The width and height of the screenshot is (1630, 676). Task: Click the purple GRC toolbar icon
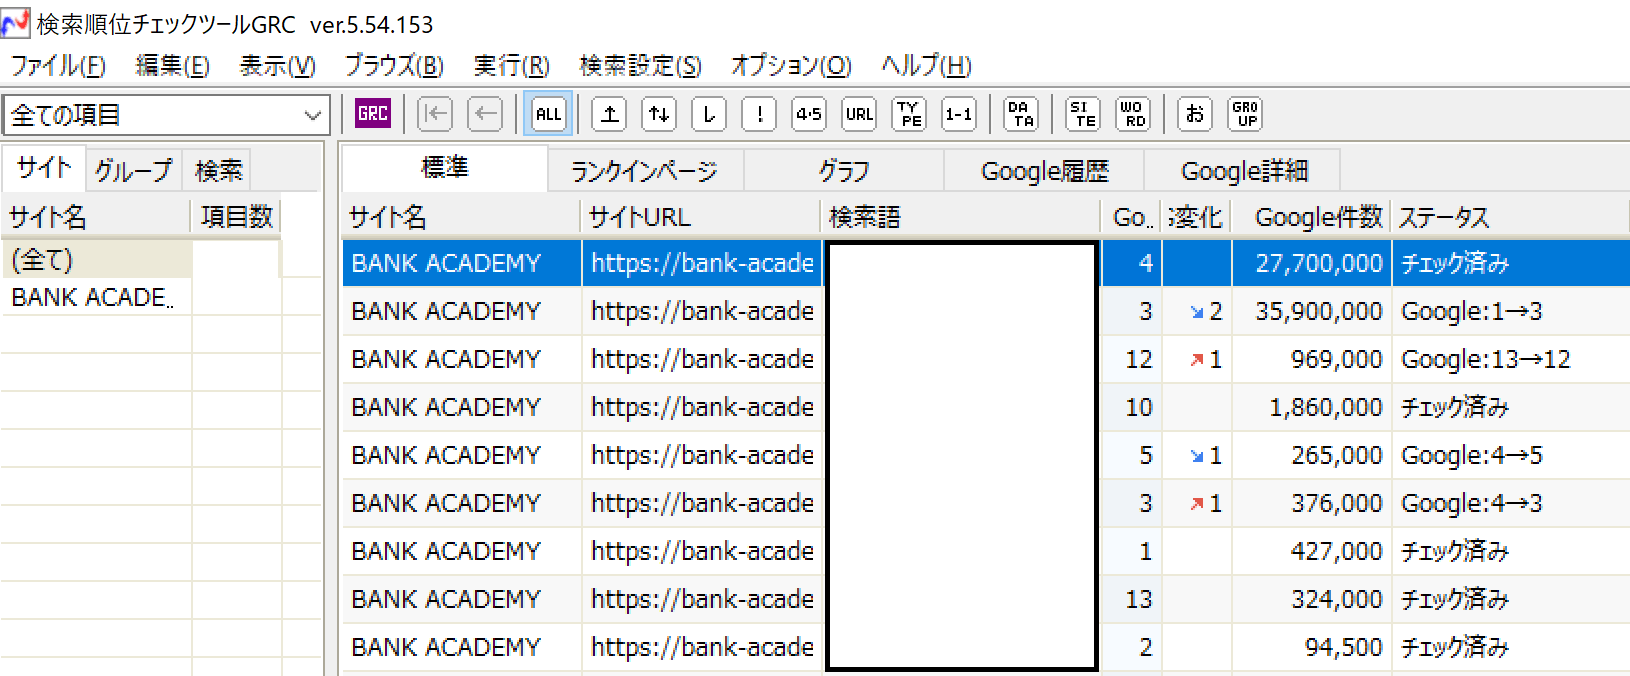(373, 114)
